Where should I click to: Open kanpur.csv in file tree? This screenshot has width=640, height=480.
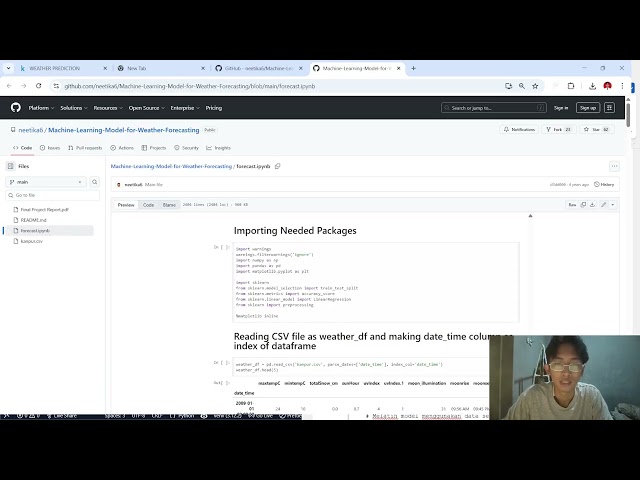[x=32, y=241]
